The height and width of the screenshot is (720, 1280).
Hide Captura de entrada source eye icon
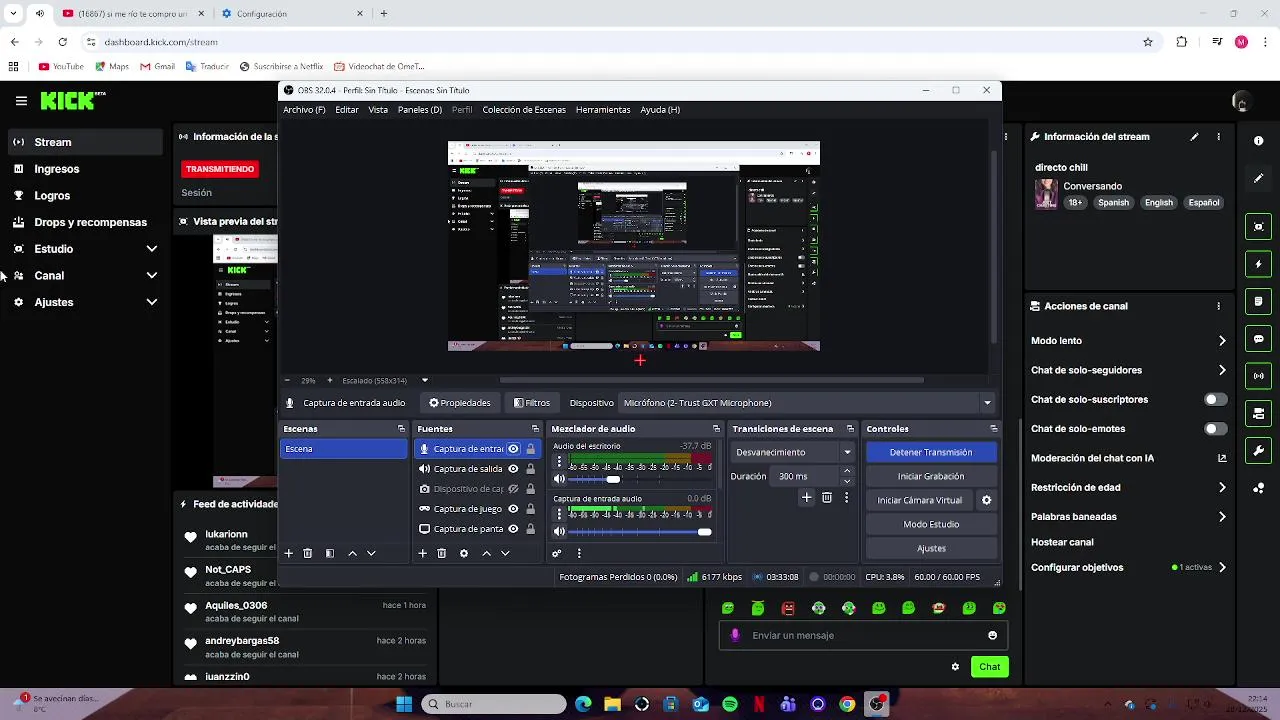(513, 449)
